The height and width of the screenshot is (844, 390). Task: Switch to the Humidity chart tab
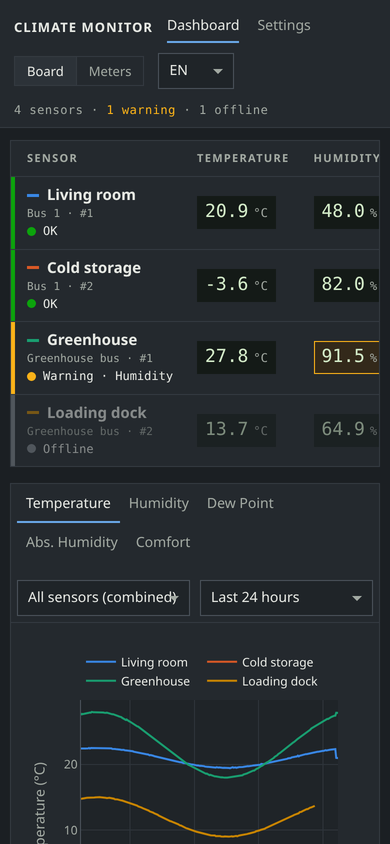(159, 503)
